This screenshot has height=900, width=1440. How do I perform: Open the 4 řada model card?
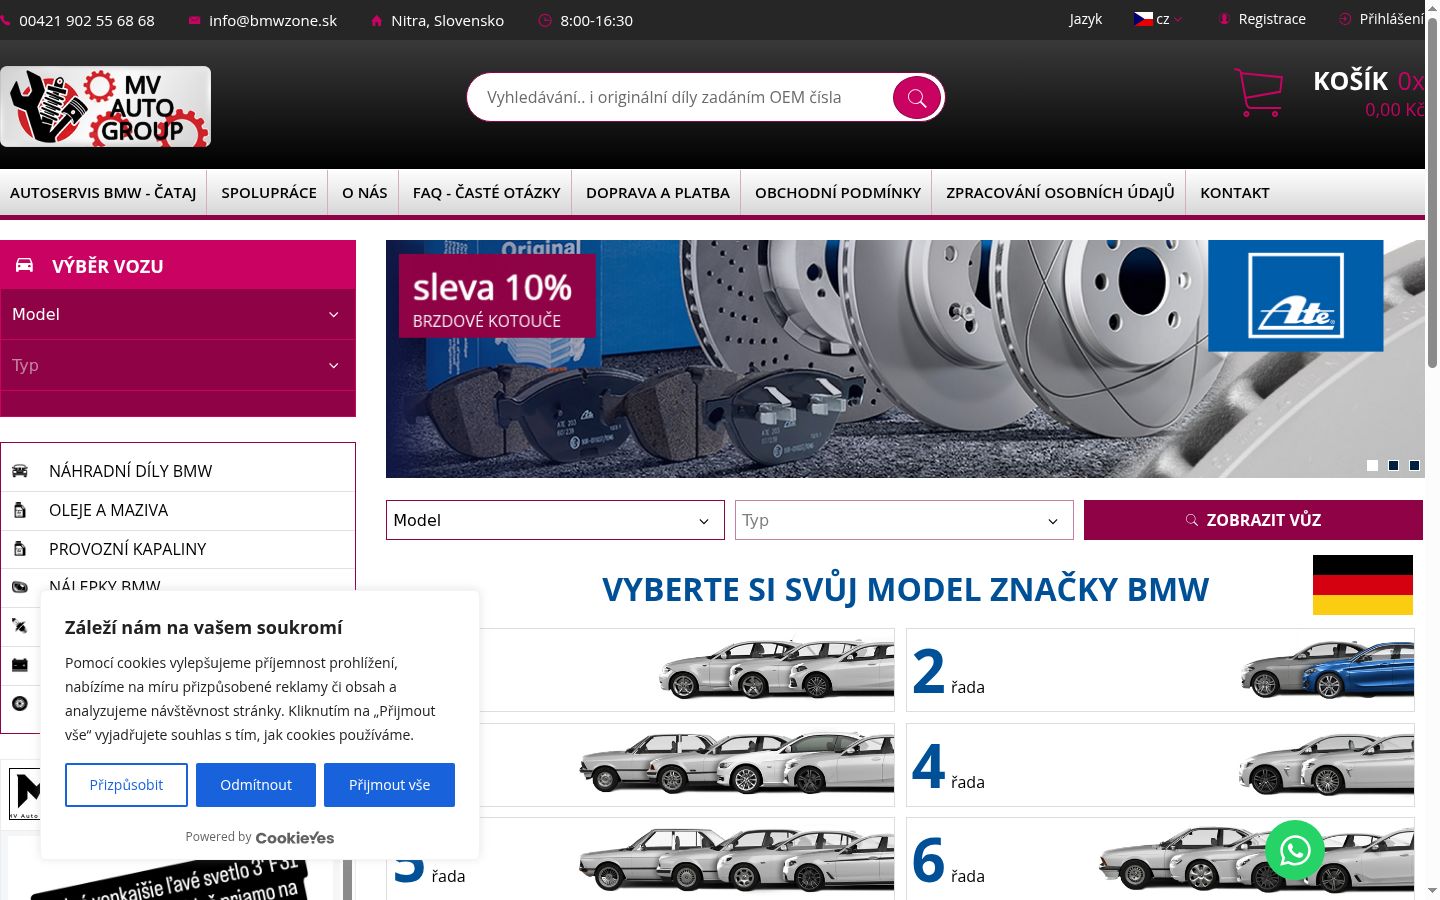1160,765
